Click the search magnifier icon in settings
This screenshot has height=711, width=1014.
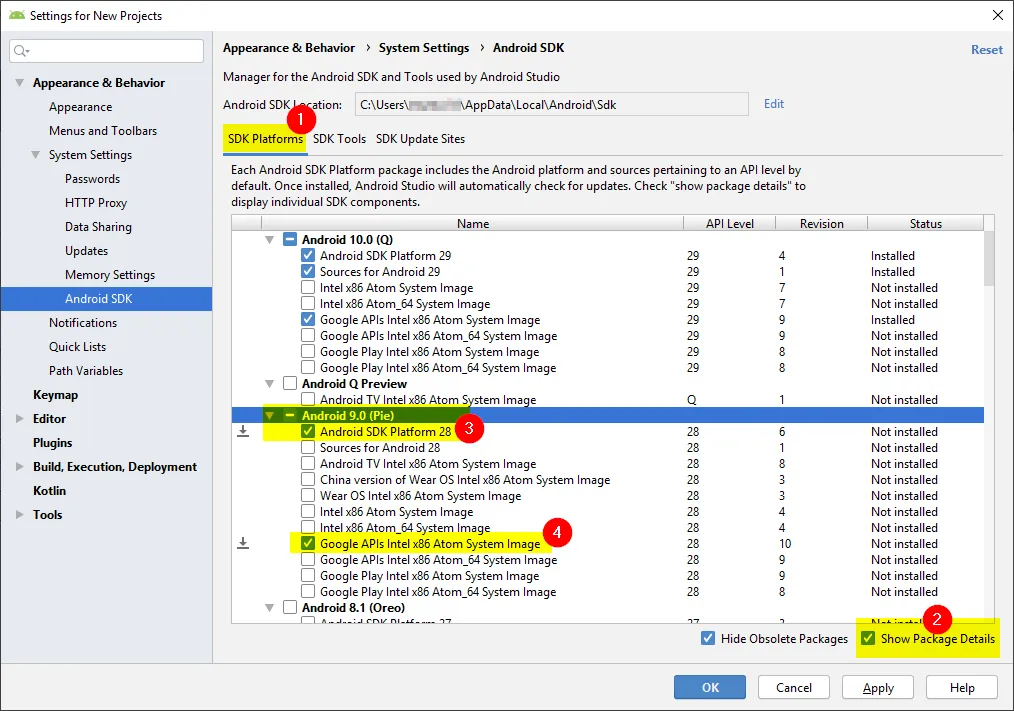[x=21, y=51]
